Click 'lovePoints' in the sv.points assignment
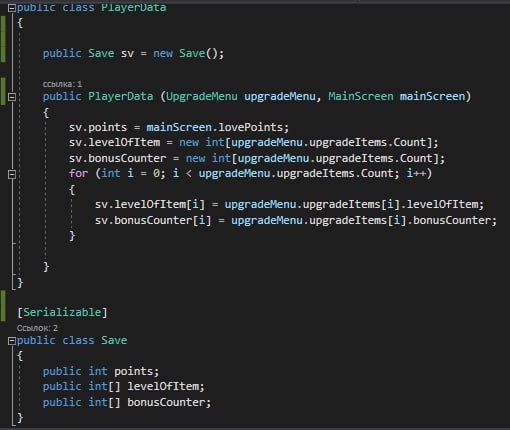 251,127
